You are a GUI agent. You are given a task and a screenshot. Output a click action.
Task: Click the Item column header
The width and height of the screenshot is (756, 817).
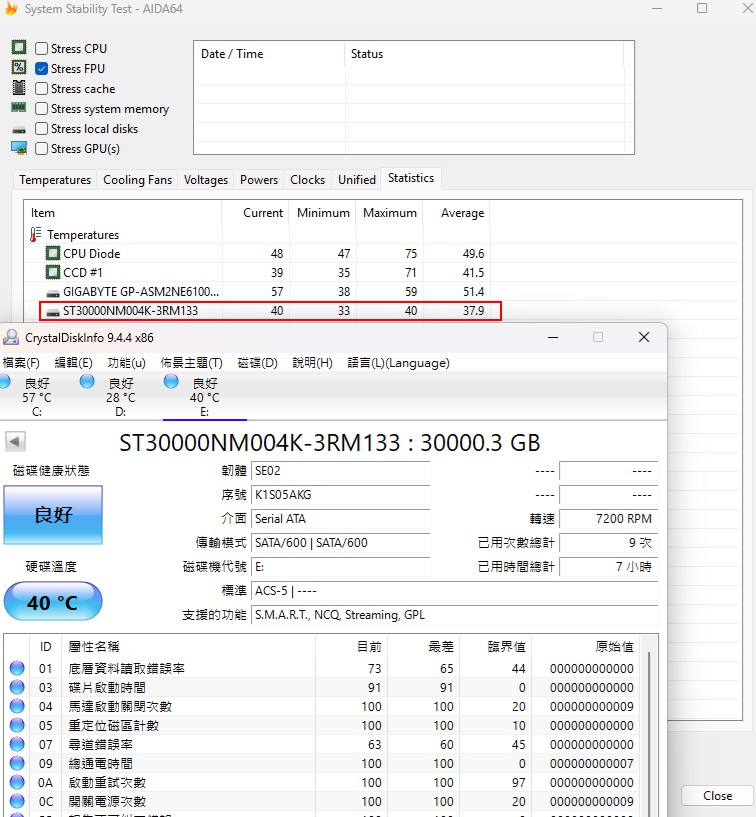123,213
